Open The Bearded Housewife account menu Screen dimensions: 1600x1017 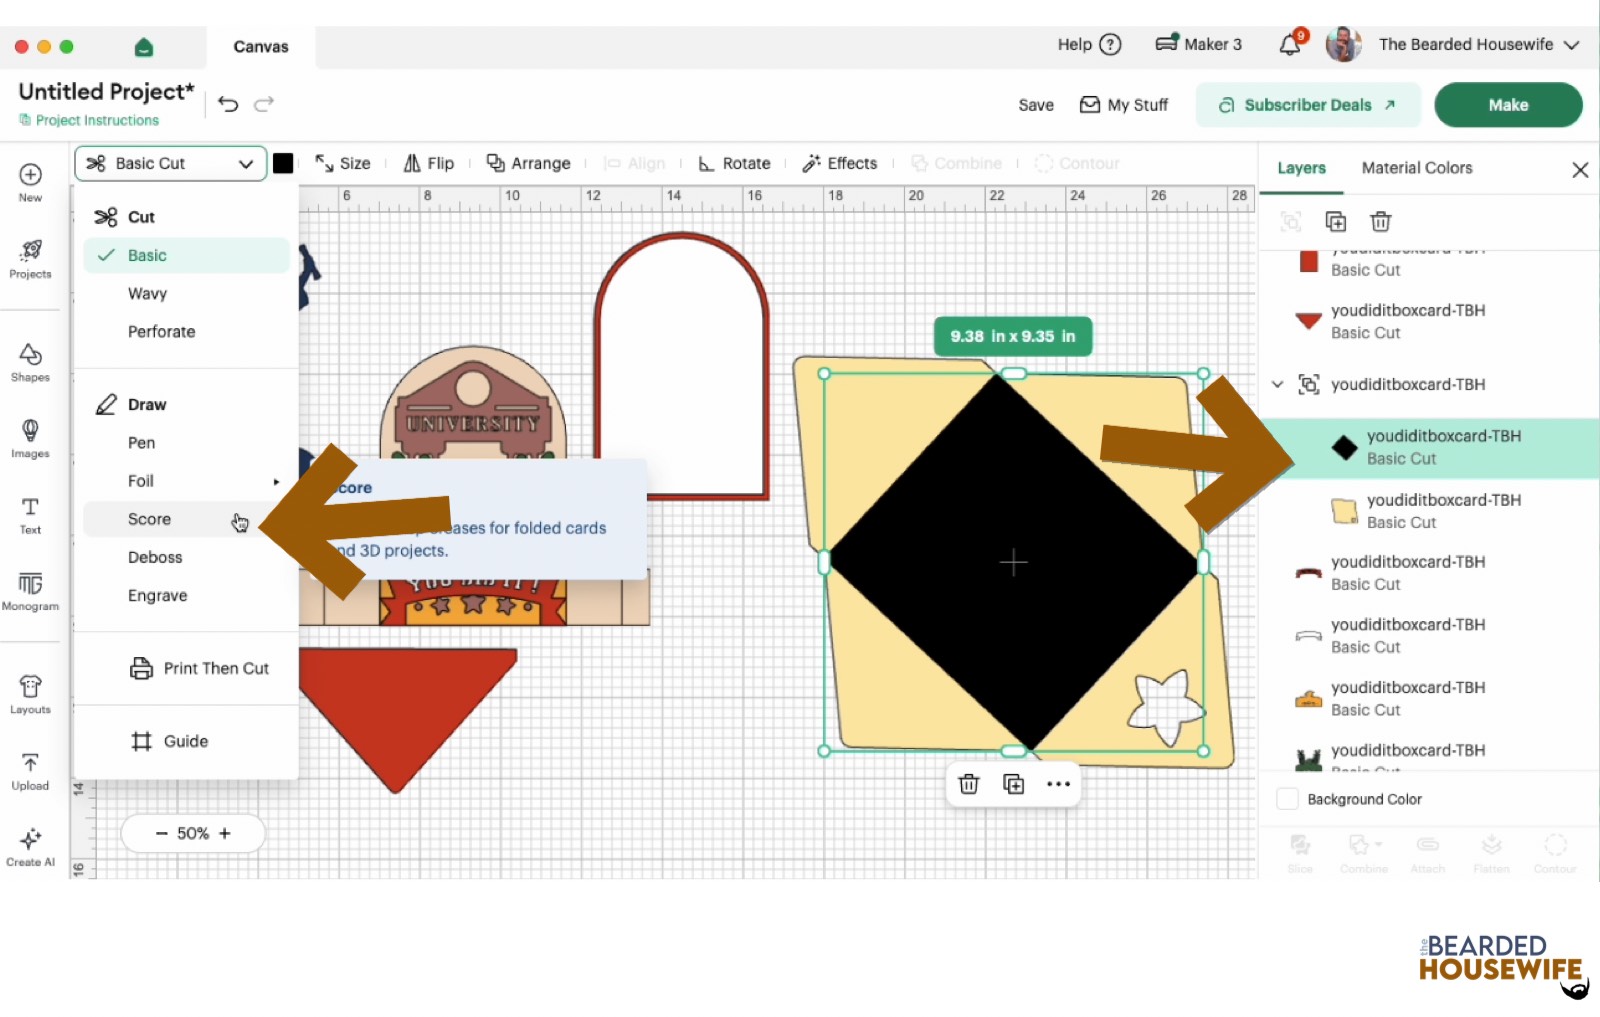pos(1453,44)
